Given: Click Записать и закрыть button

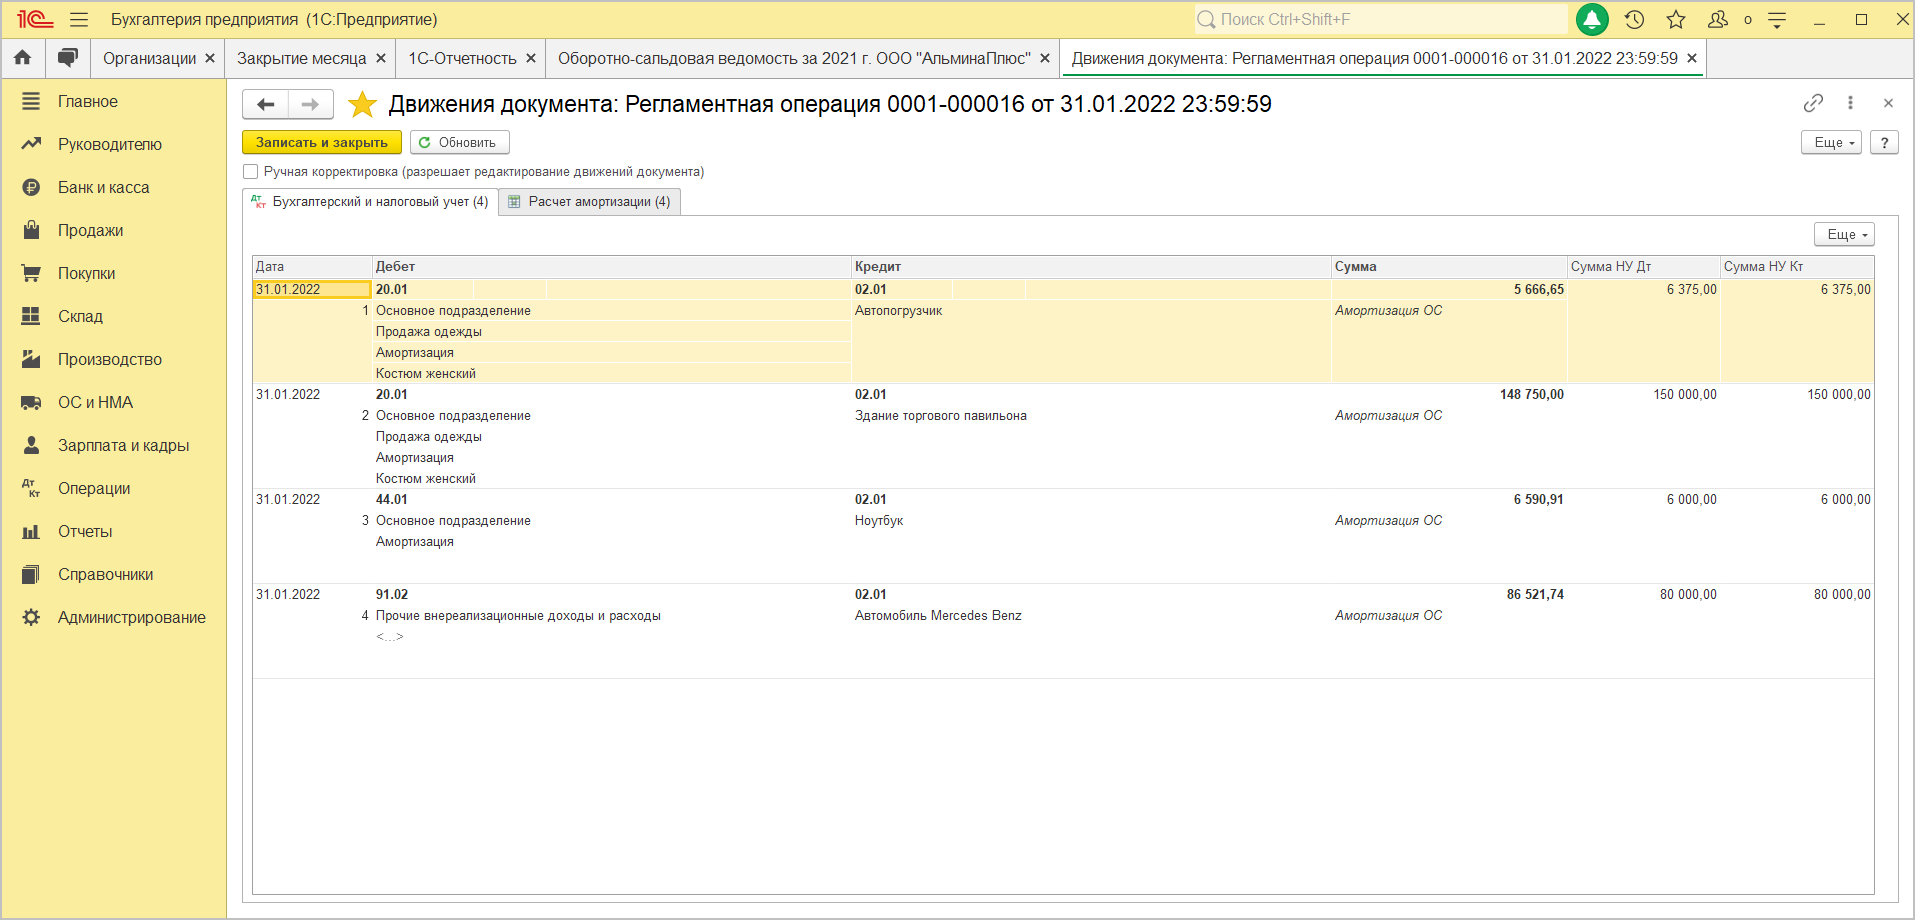Looking at the screenshot, I should pos(322,143).
